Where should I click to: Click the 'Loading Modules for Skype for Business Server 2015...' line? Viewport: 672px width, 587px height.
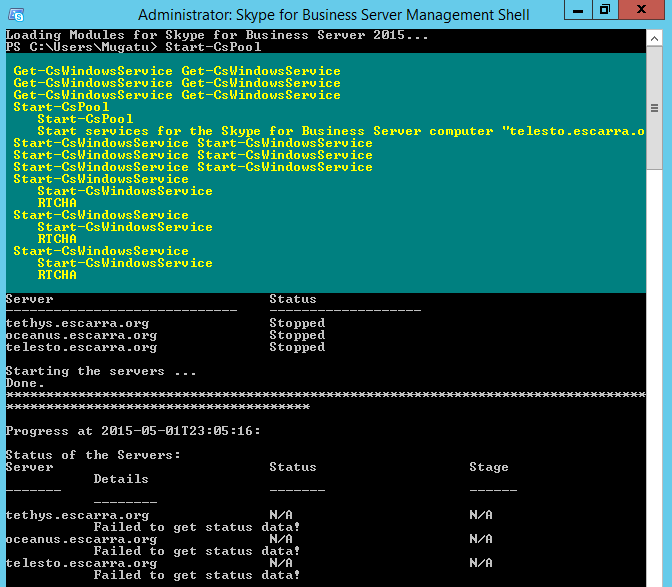coord(217,35)
